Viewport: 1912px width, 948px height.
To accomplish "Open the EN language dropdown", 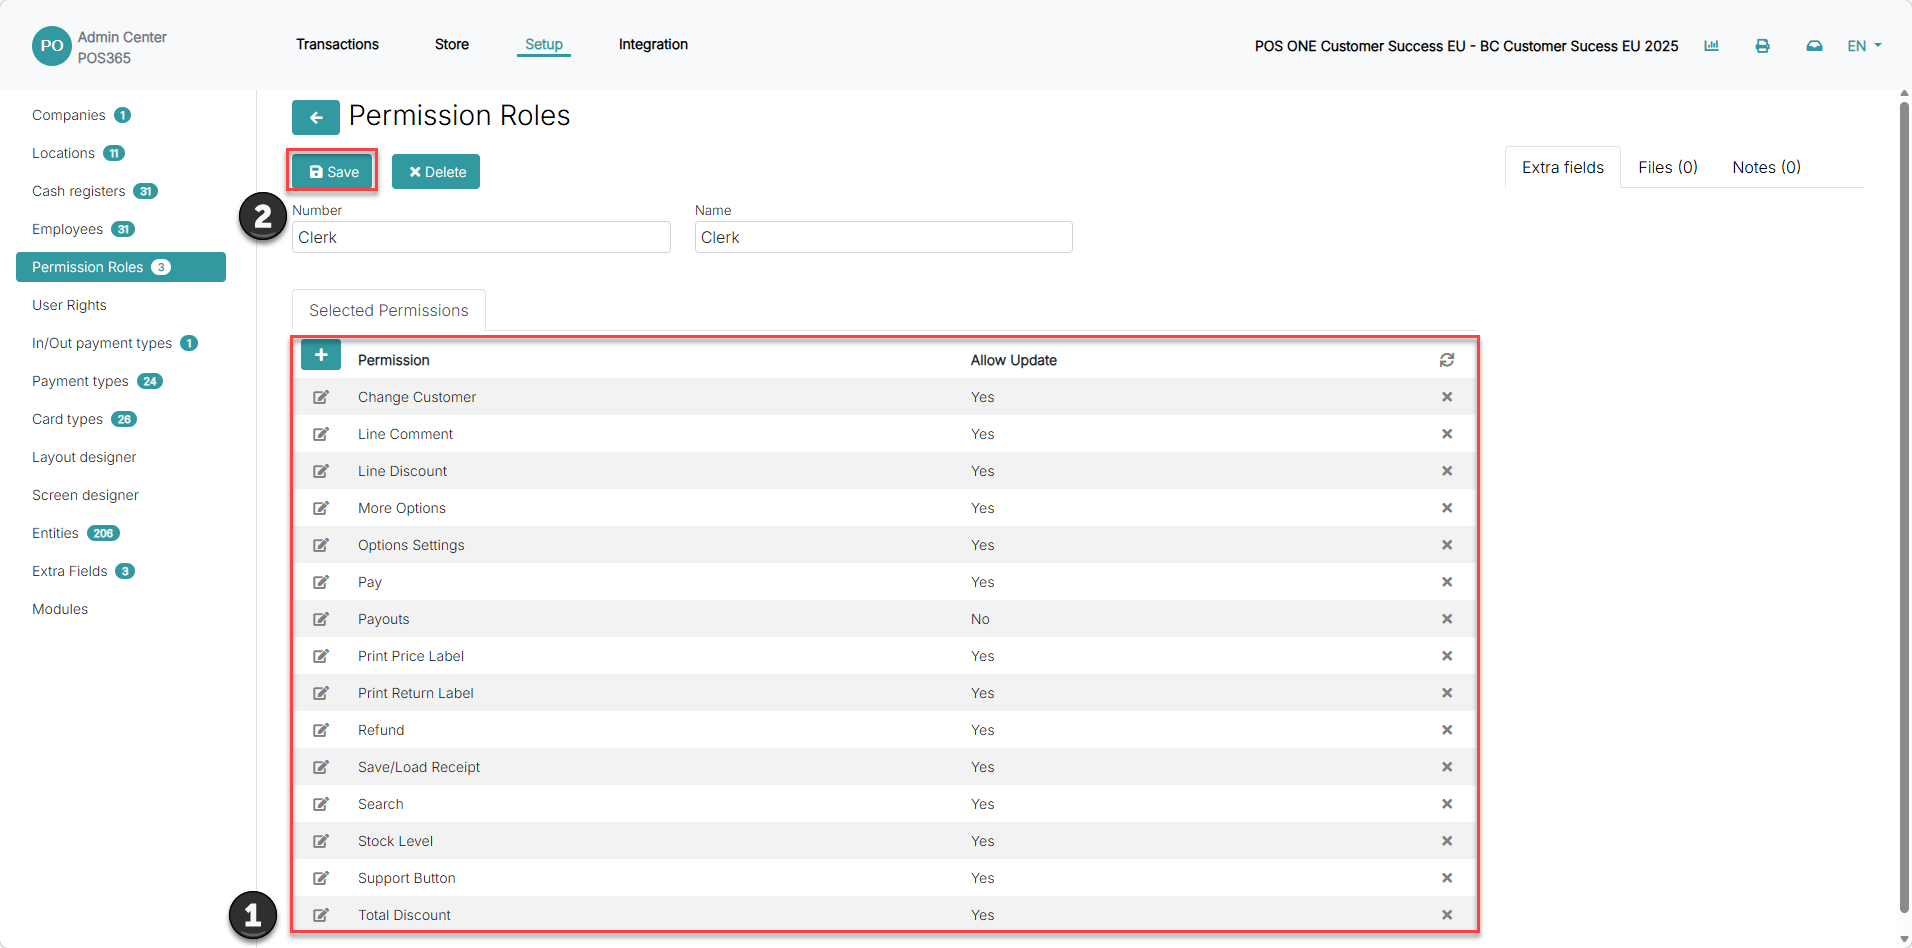I will 1864,46.
